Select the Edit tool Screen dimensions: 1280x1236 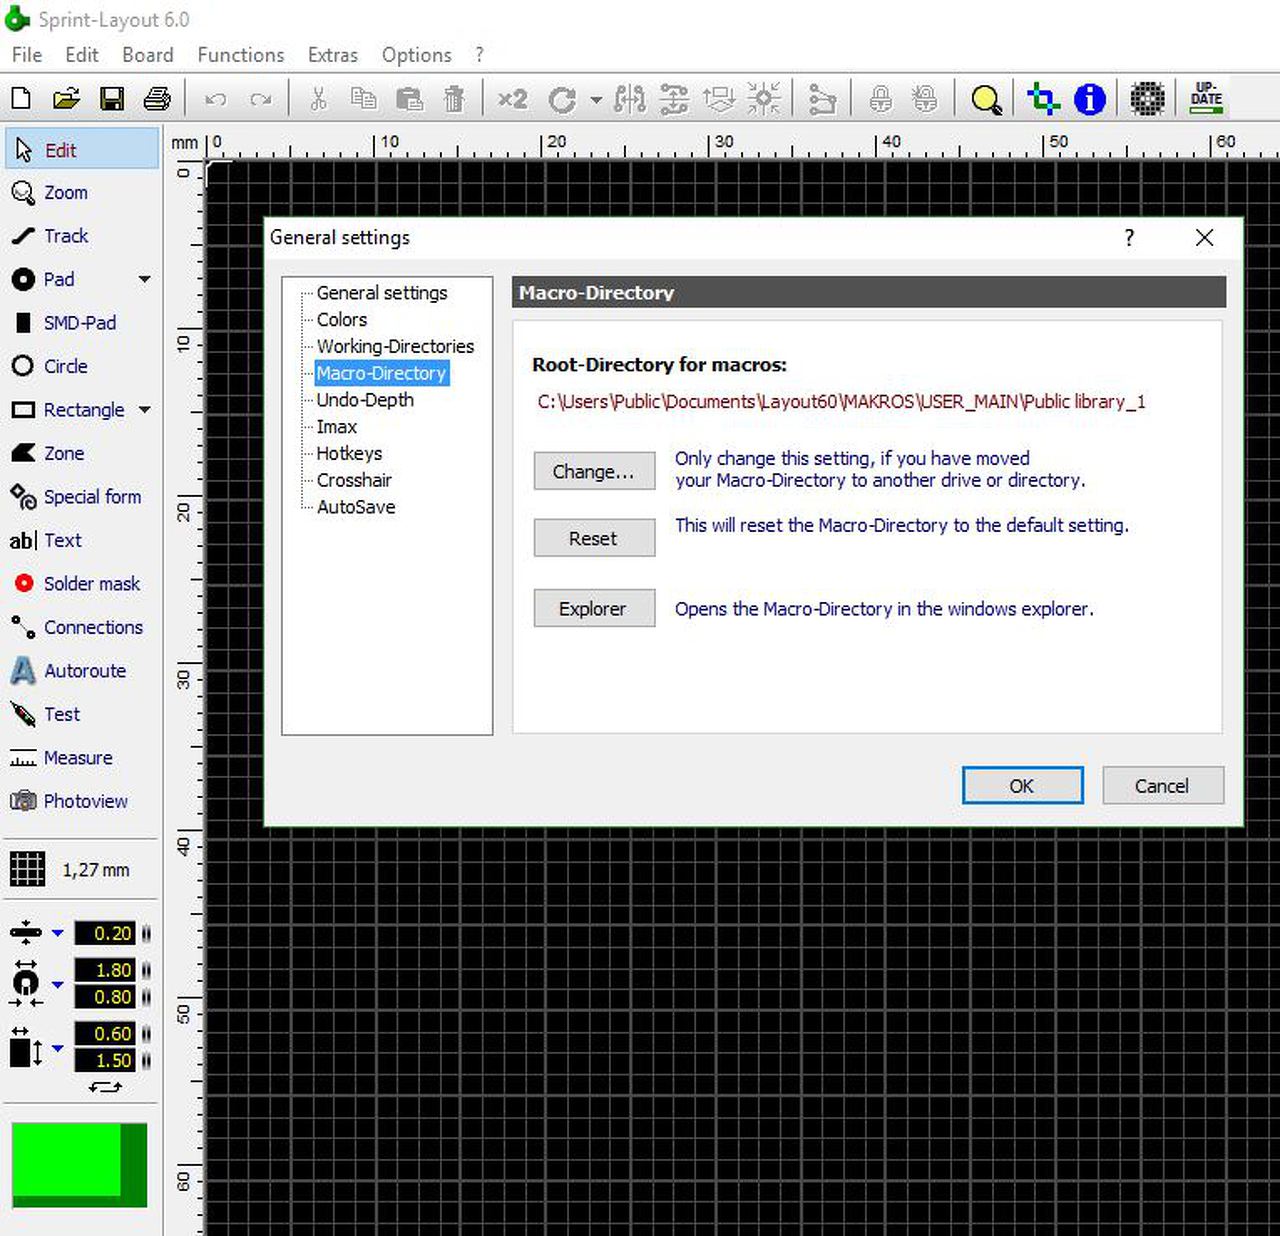point(82,150)
